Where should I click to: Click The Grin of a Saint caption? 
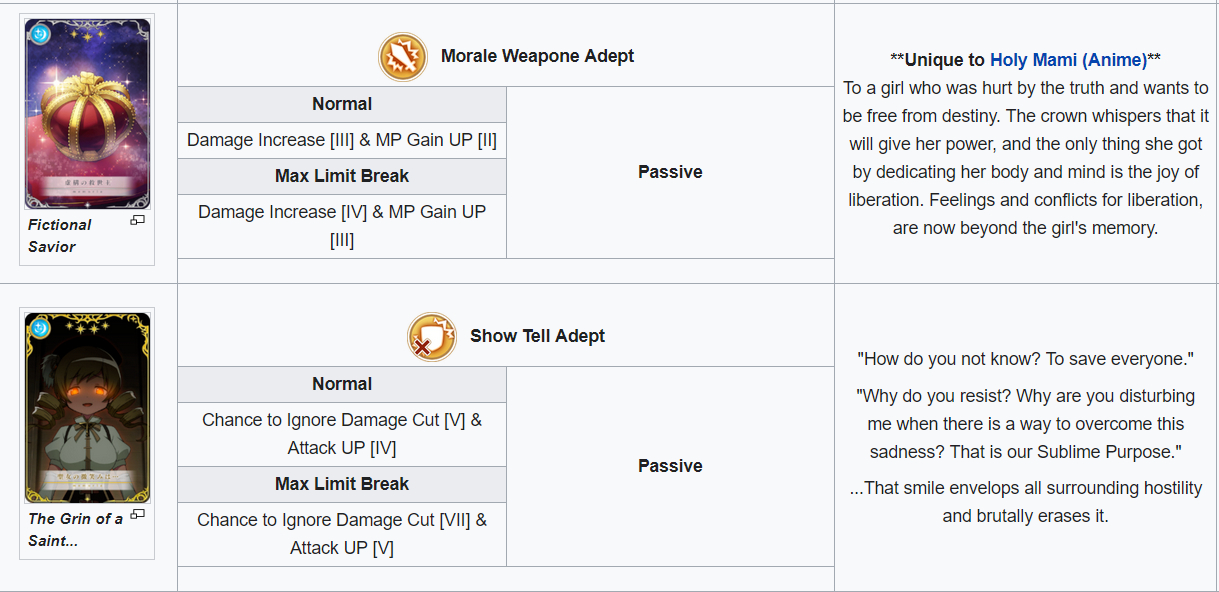75,529
